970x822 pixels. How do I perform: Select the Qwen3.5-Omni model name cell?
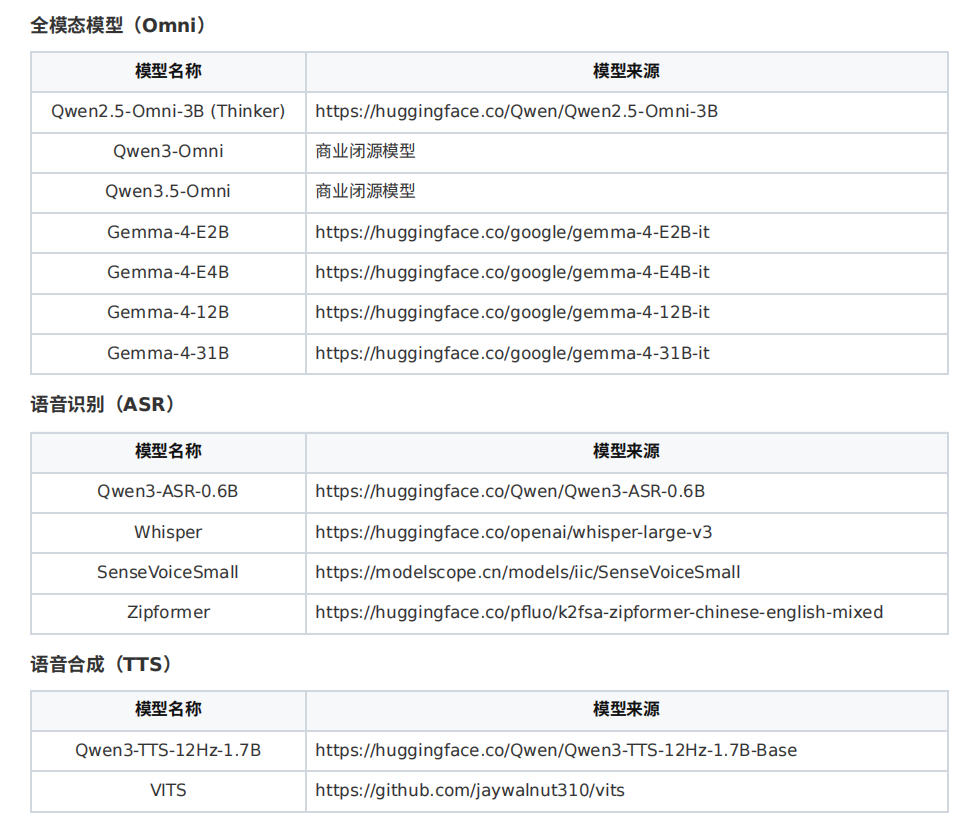pos(168,192)
